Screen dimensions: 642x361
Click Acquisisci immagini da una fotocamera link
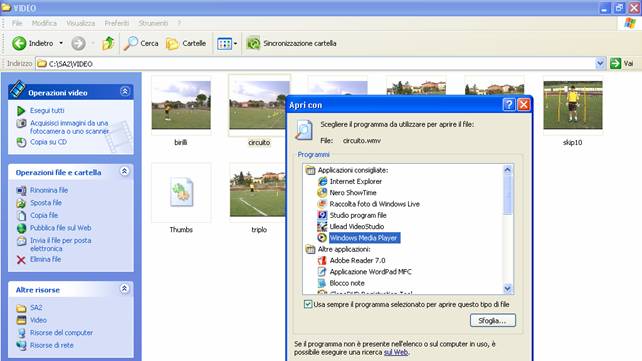click(70, 127)
